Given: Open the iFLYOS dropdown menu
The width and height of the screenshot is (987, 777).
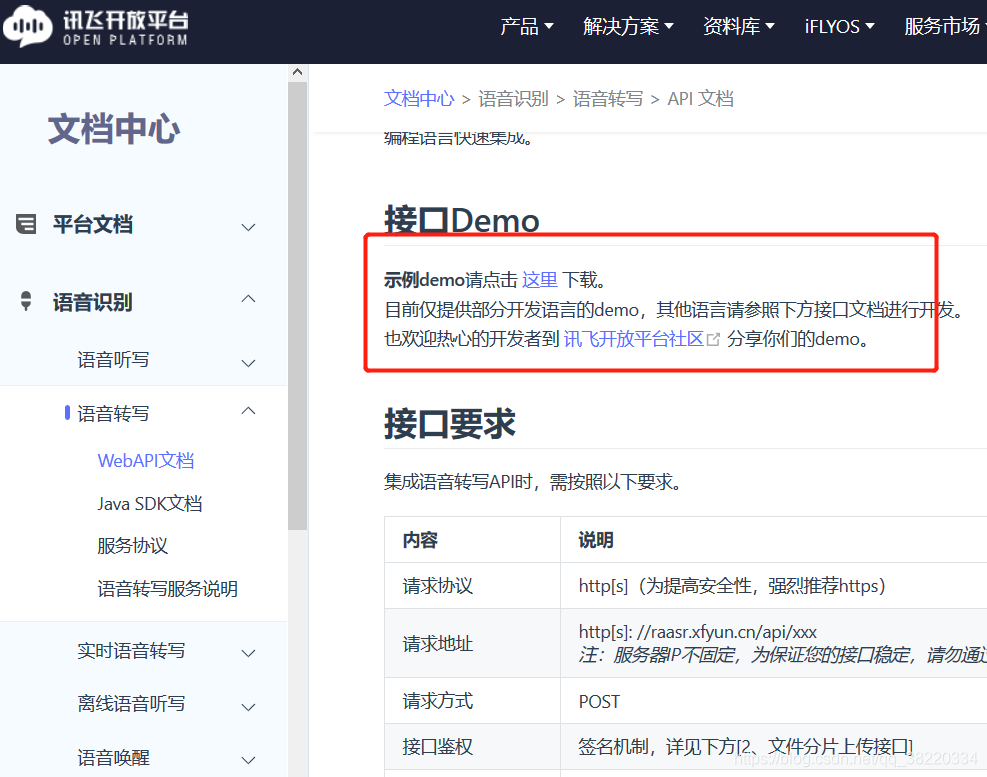Looking at the screenshot, I should coord(840,26).
